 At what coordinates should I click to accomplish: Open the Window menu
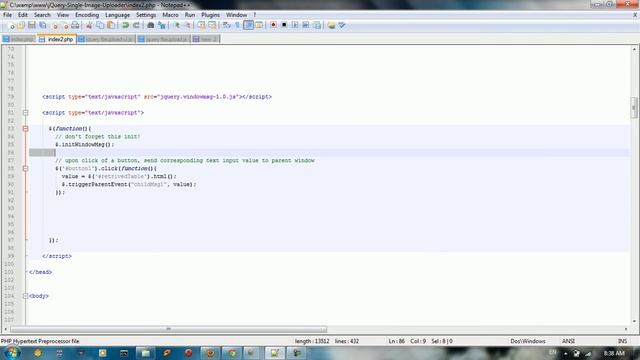coord(237,15)
